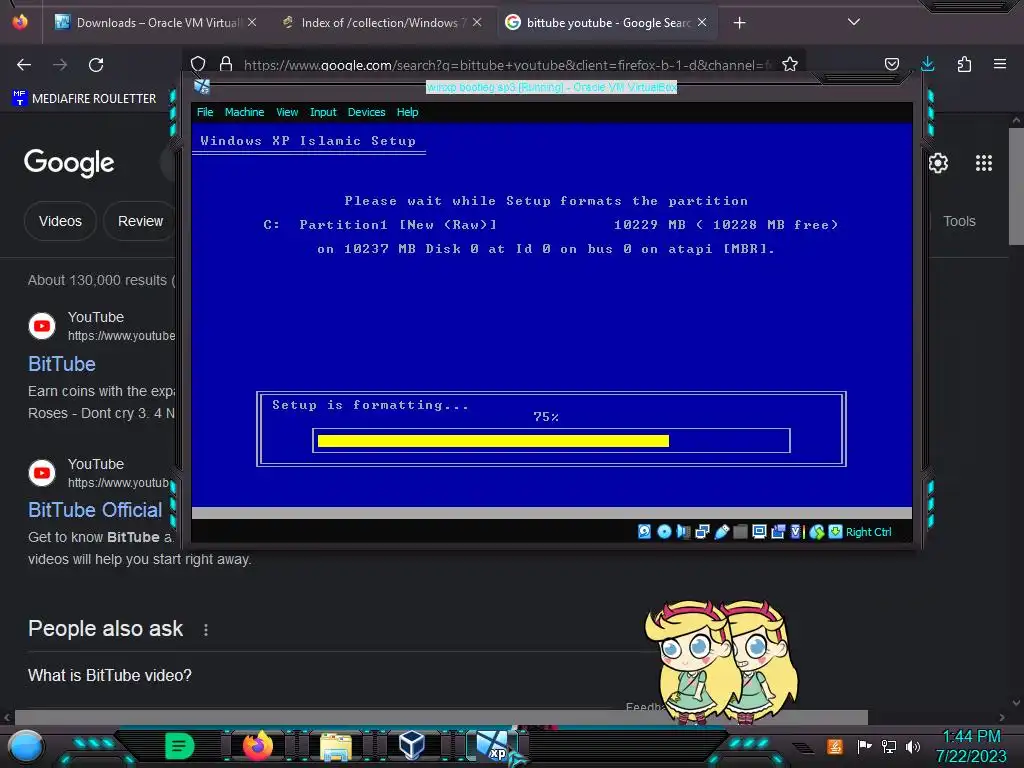Click the VirtualBox keyboard capture arrow icon
The width and height of the screenshot is (1024, 768).
pyautogui.click(x=835, y=532)
